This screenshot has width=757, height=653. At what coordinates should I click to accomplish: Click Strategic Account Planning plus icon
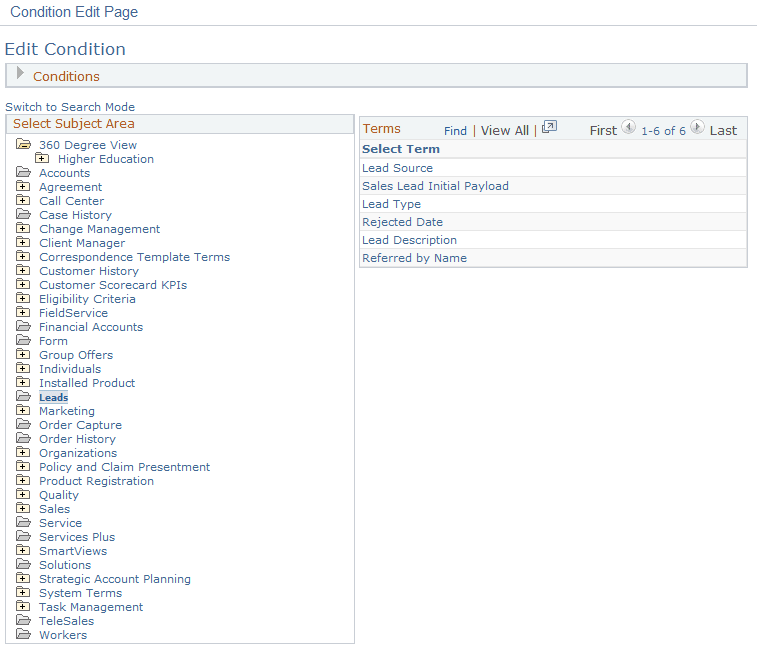tap(23, 578)
